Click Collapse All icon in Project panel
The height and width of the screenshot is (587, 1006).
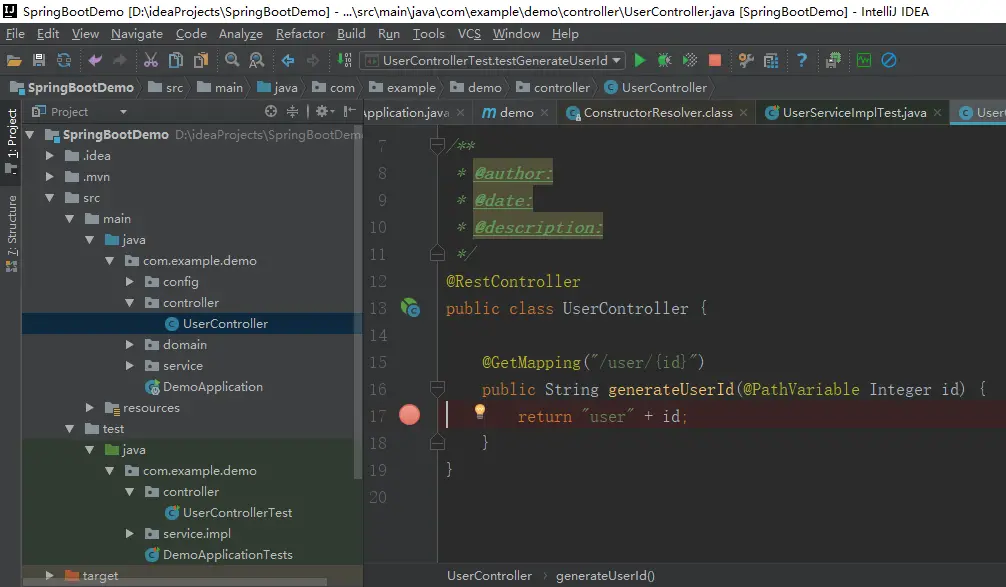[x=292, y=112]
